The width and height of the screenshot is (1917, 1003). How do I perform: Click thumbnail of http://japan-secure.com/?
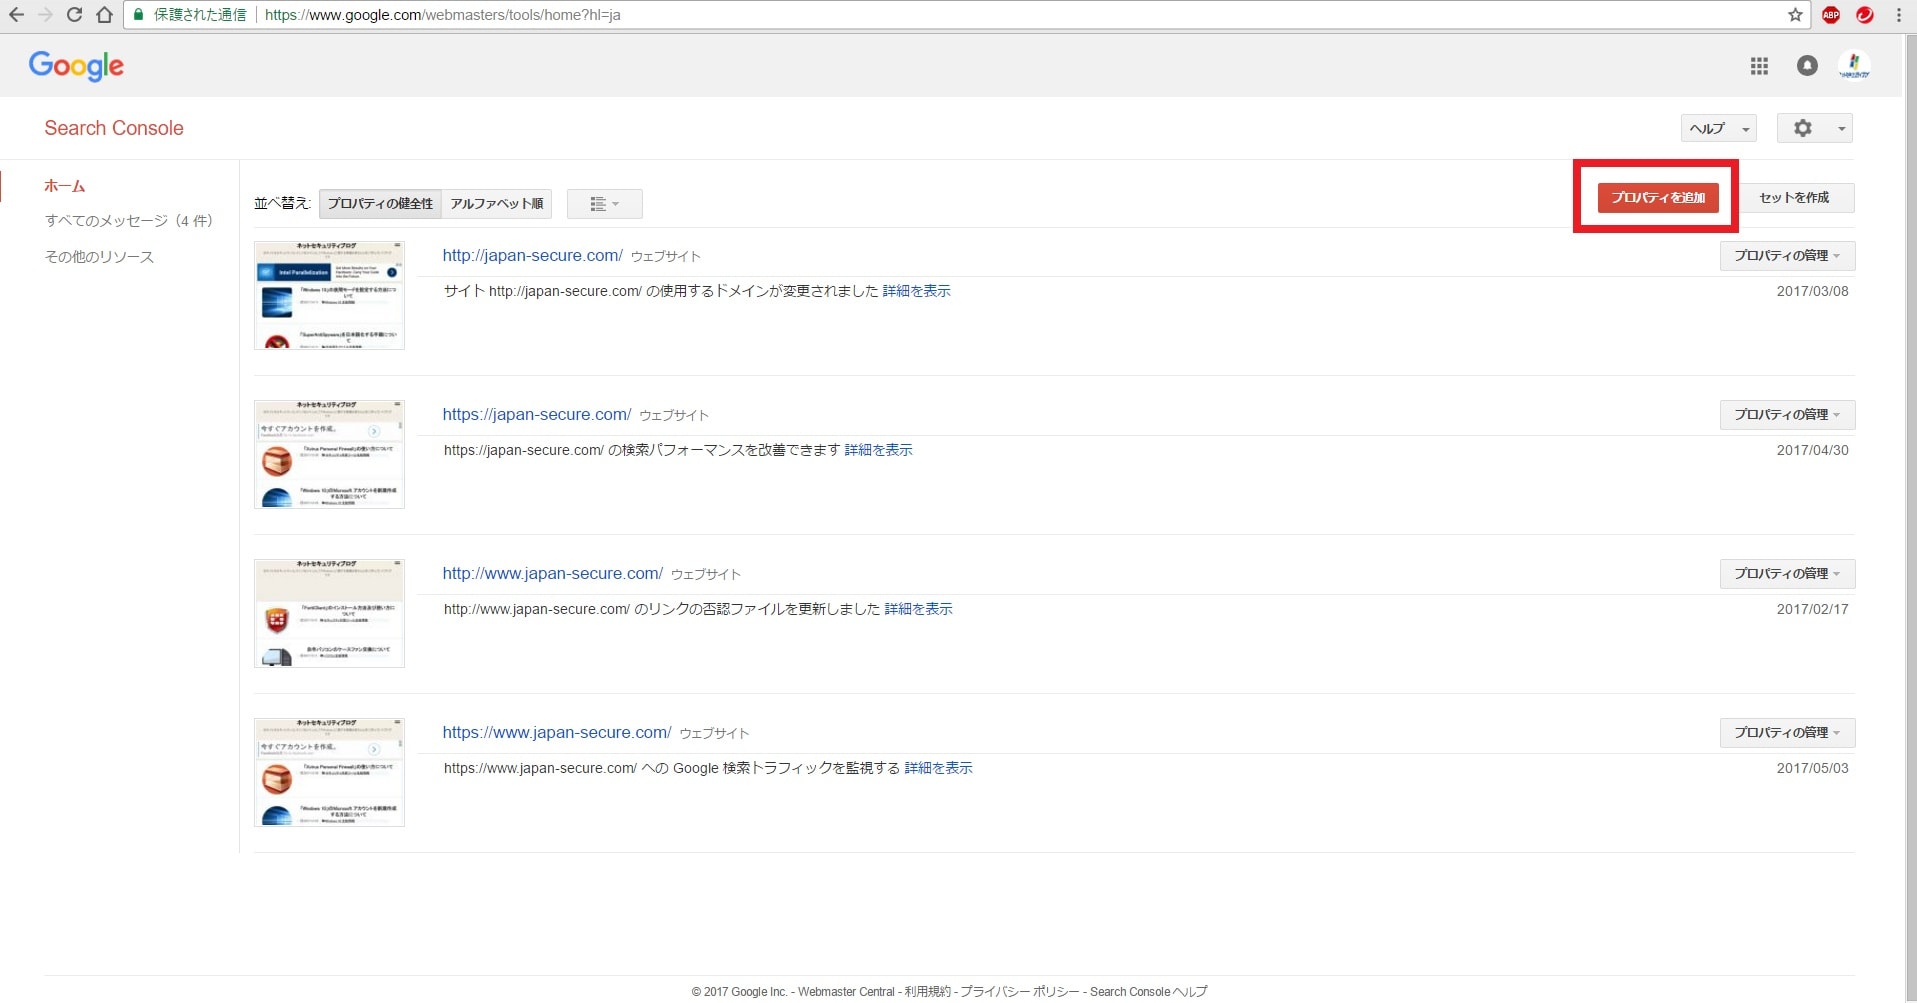[329, 295]
